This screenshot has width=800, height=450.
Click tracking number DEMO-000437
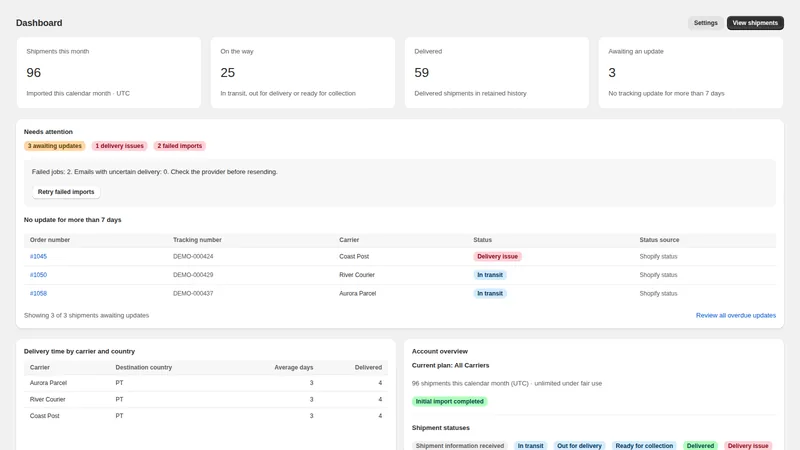(x=193, y=293)
